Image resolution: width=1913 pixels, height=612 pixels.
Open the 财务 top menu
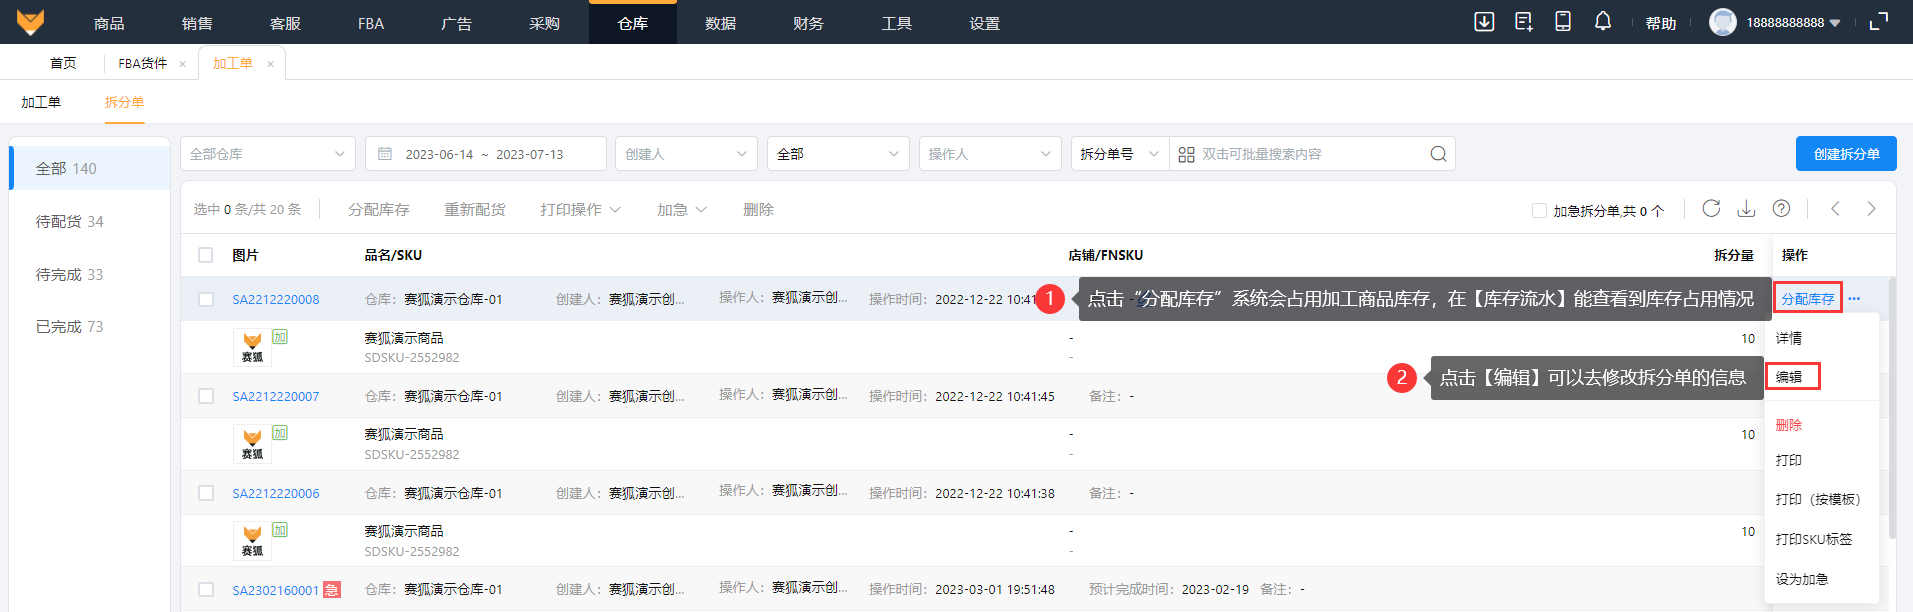tap(808, 23)
